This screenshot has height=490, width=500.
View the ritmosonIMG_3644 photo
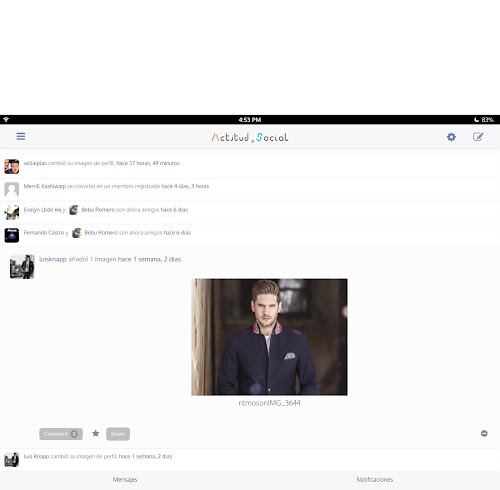pos(269,337)
